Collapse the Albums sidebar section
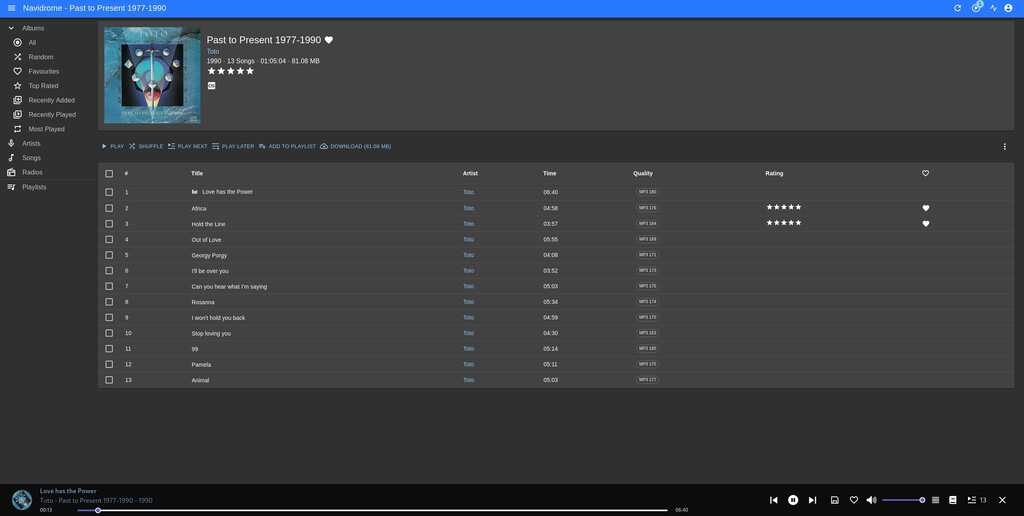This screenshot has width=1024, height=516. (x=12, y=28)
